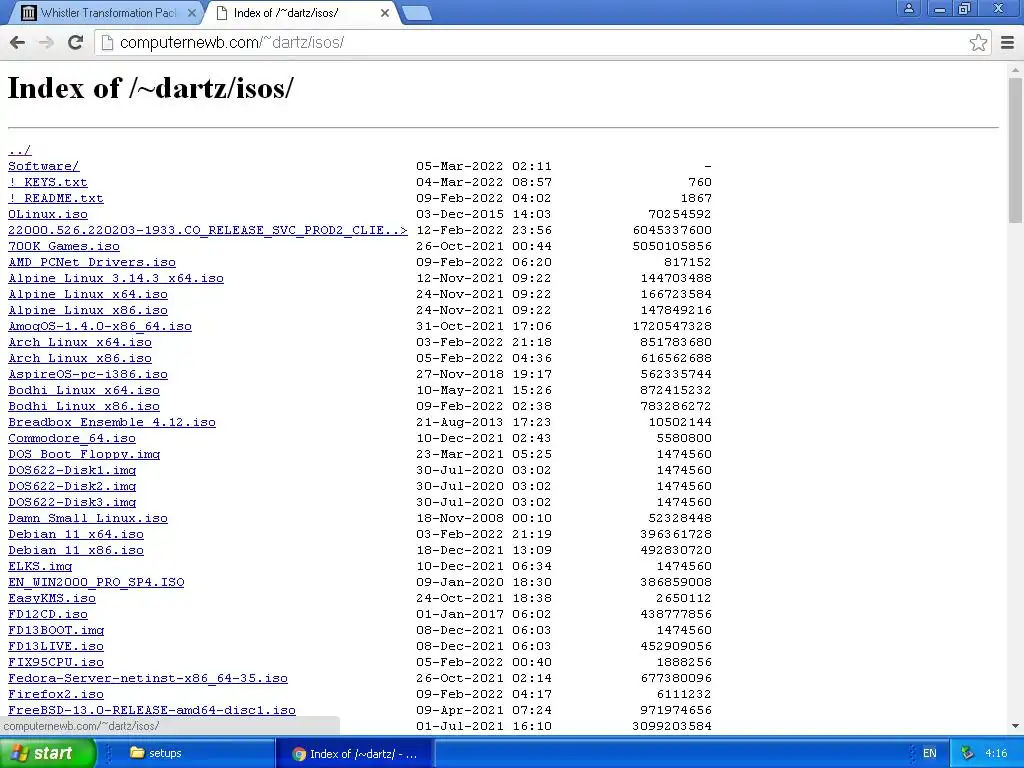Screen dimensions: 1024x768
Task: Download FD13LIVE.iso
Action: 56,646
